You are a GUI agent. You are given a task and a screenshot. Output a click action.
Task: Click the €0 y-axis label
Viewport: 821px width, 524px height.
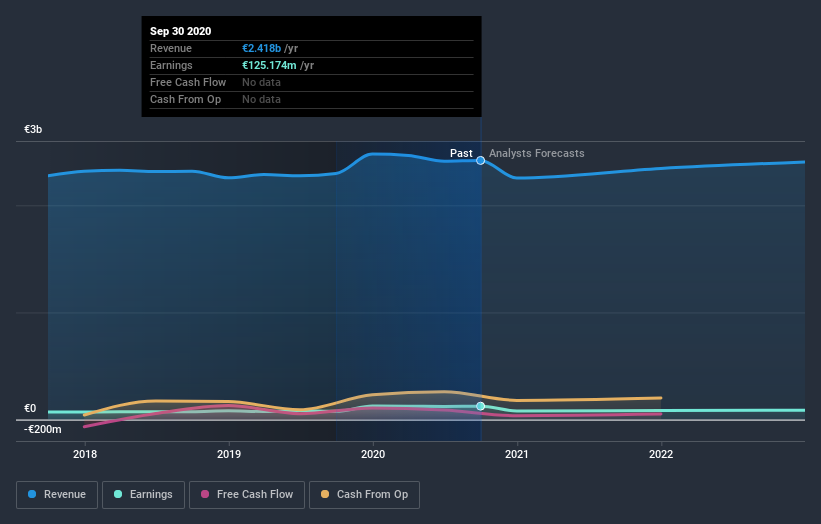30,408
